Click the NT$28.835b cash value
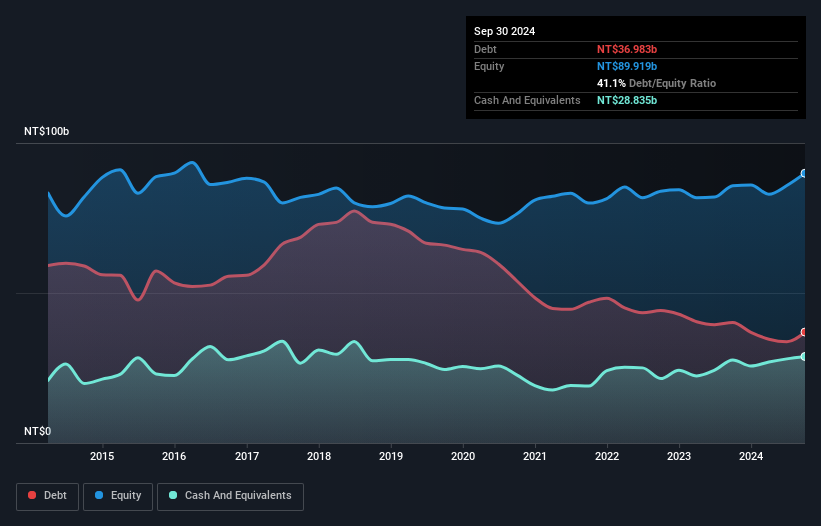The width and height of the screenshot is (821, 526). tap(627, 100)
